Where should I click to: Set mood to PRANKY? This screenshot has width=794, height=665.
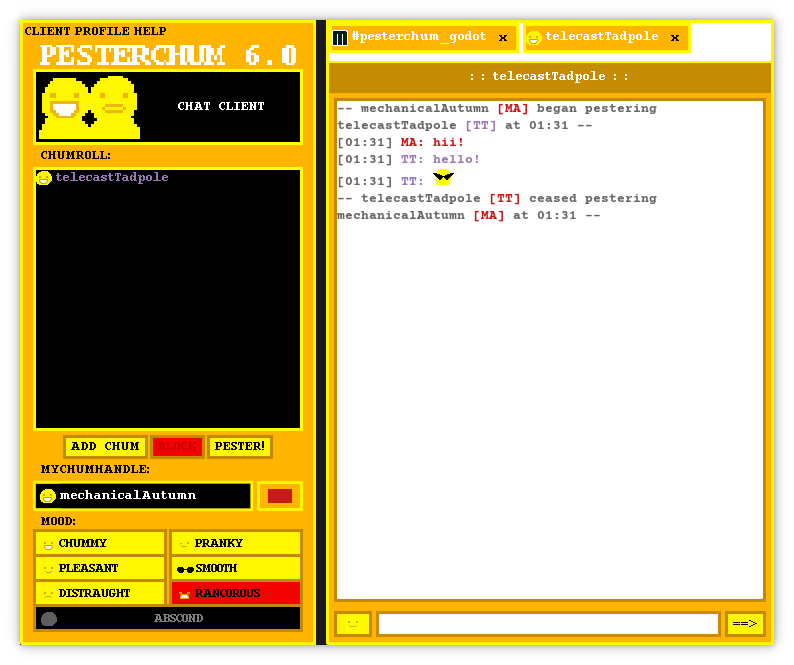pos(235,543)
